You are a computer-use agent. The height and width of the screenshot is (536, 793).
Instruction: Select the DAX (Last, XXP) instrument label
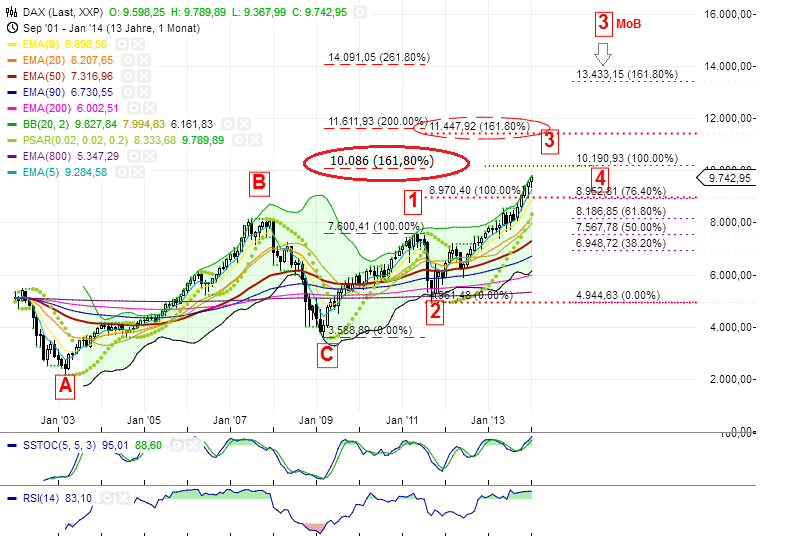(63, 12)
